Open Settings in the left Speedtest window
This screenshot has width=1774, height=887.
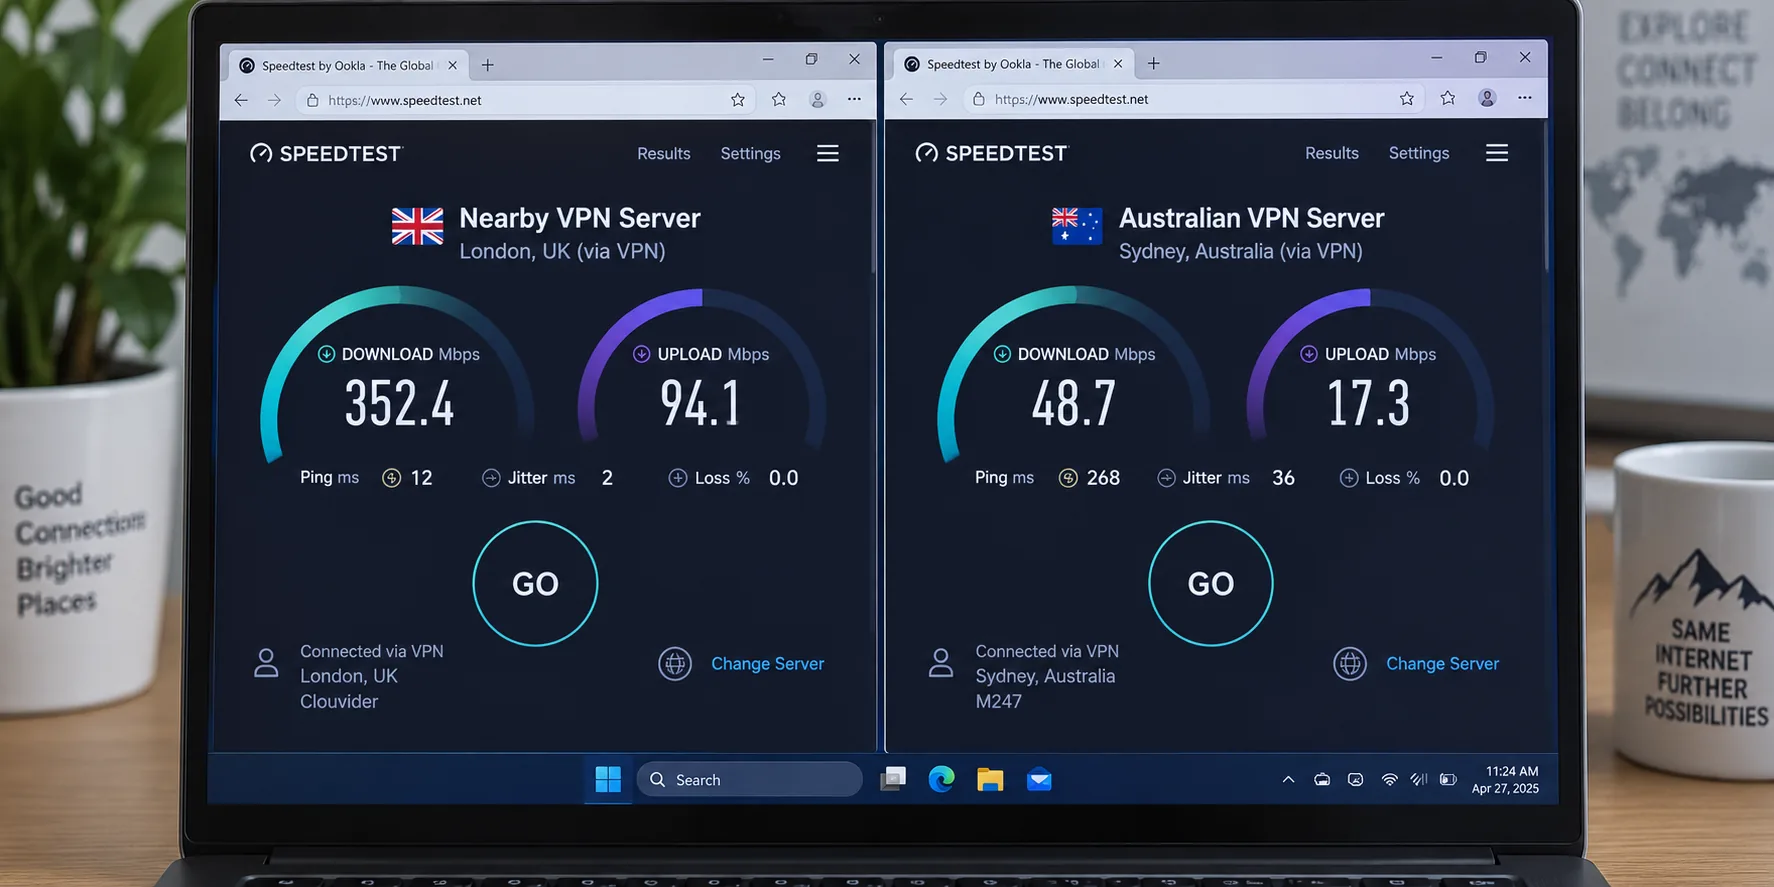coord(750,153)
